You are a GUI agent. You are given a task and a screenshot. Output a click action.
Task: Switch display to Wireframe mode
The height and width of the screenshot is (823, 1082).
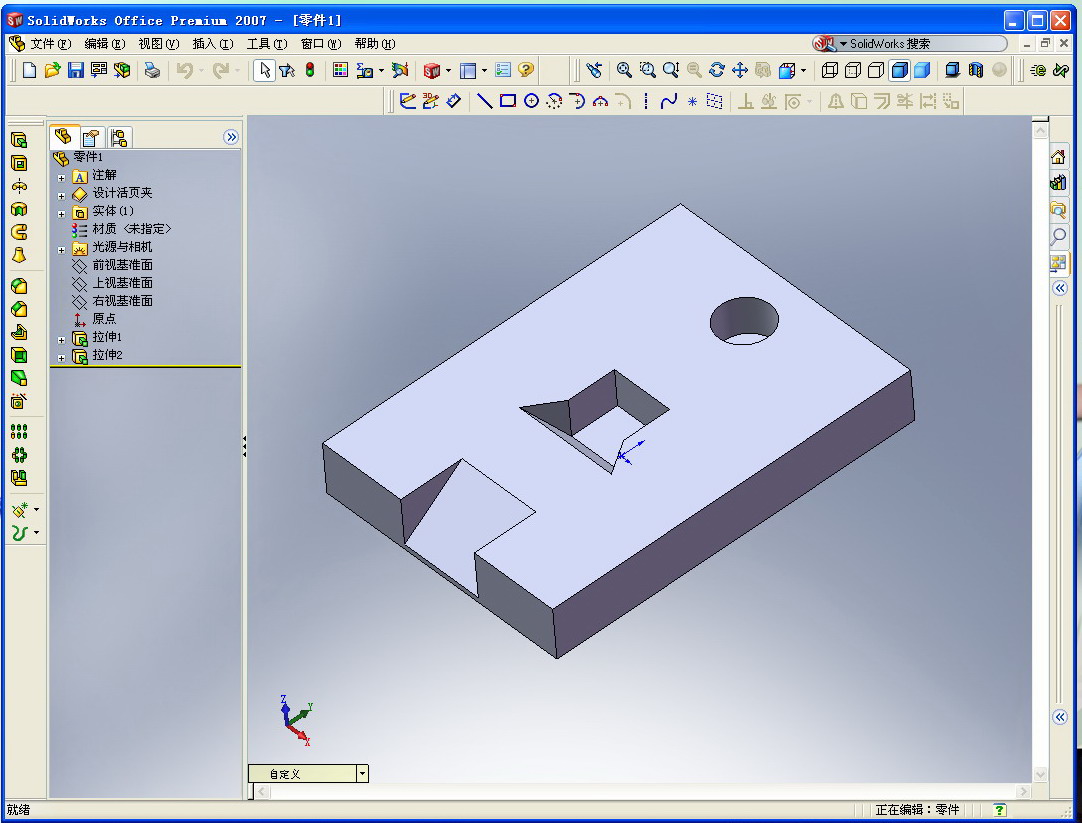pos(830,70)
